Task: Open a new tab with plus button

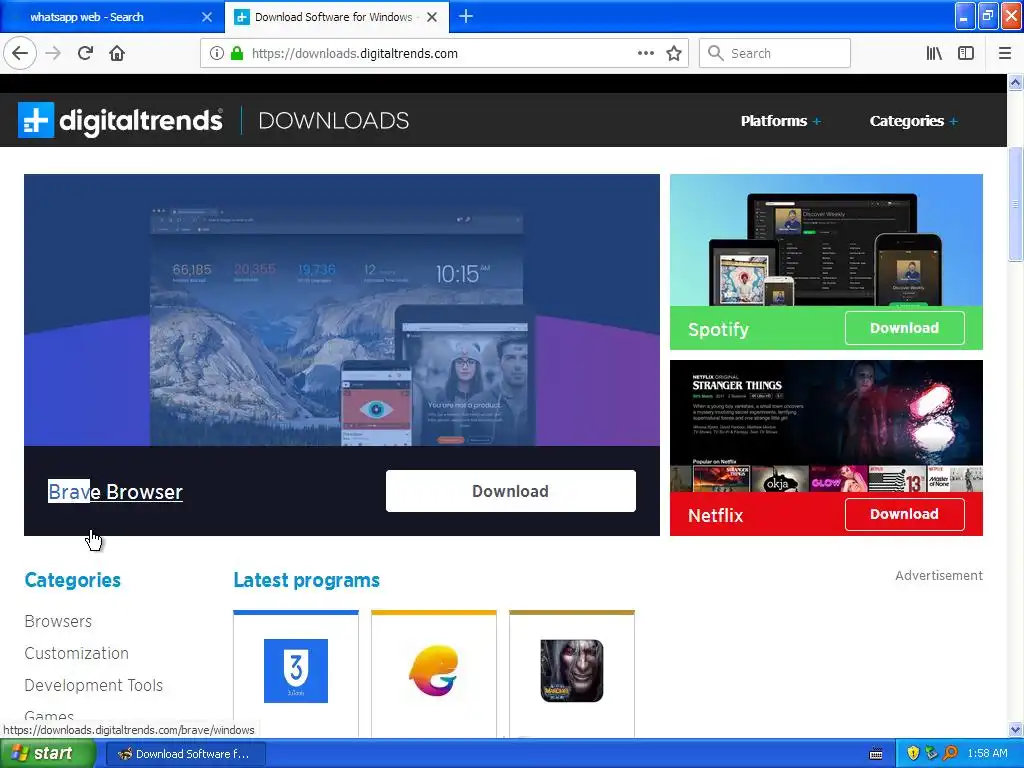Action: point(466,17)
